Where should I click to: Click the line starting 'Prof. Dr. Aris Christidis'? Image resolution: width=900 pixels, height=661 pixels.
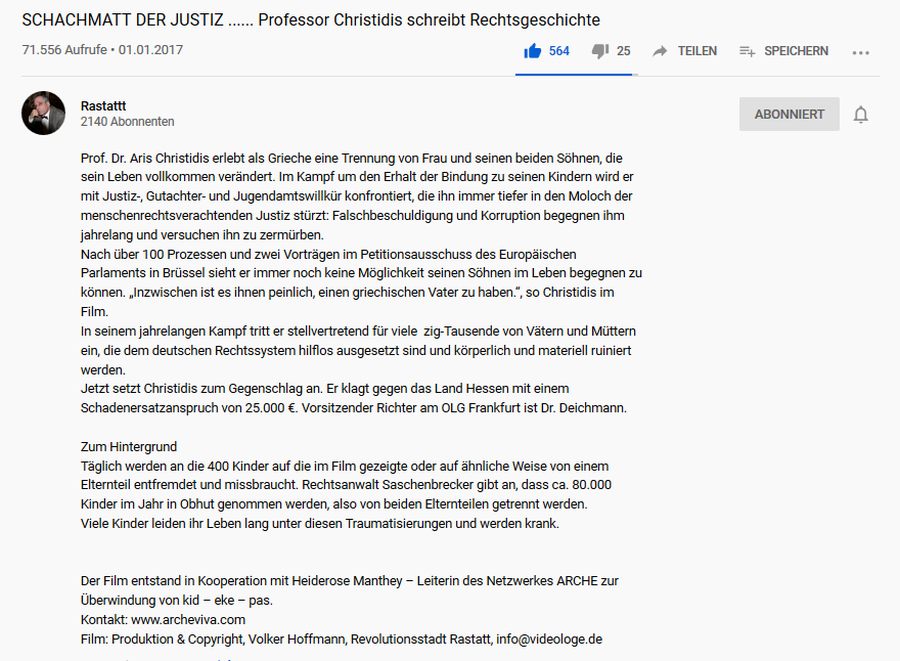[351, 158]
